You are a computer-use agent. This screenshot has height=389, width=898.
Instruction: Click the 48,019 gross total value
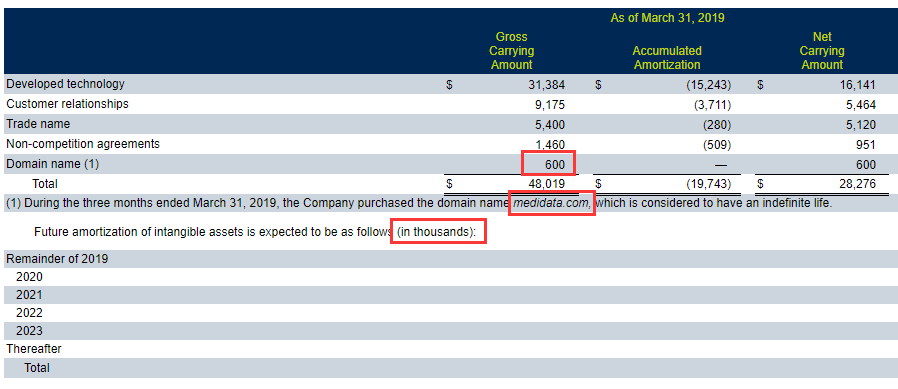tap(546, 184)
